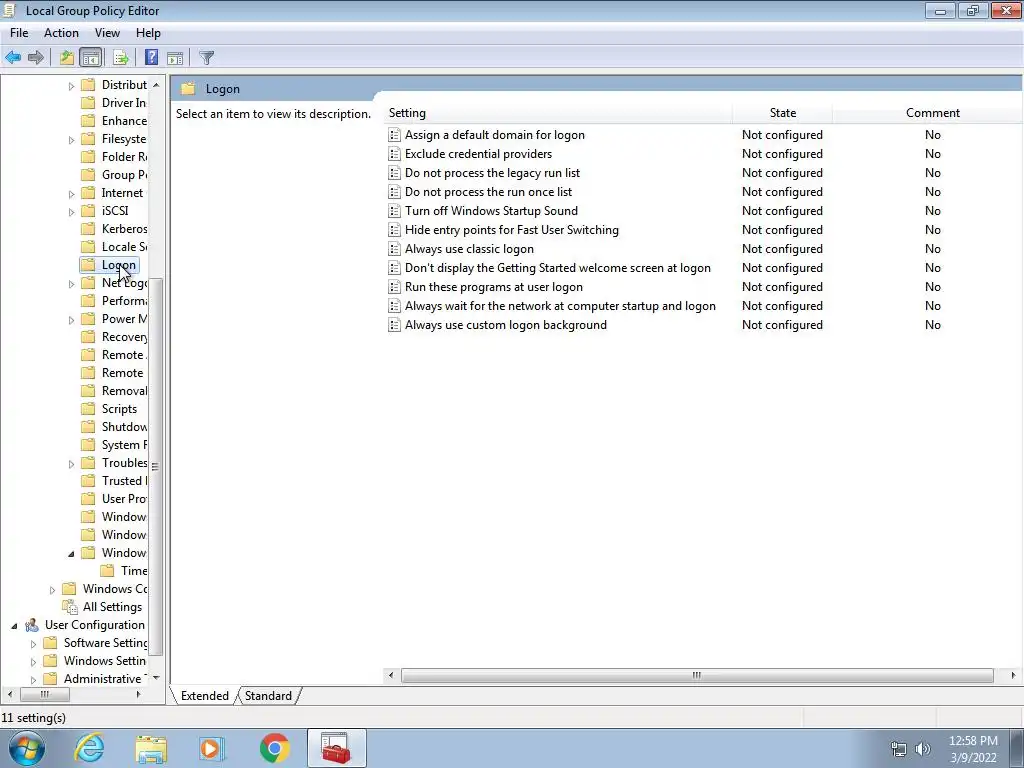Screen dimensions: 1024x768
Task: Sort by the Setting column header
Action: (558, 113)
